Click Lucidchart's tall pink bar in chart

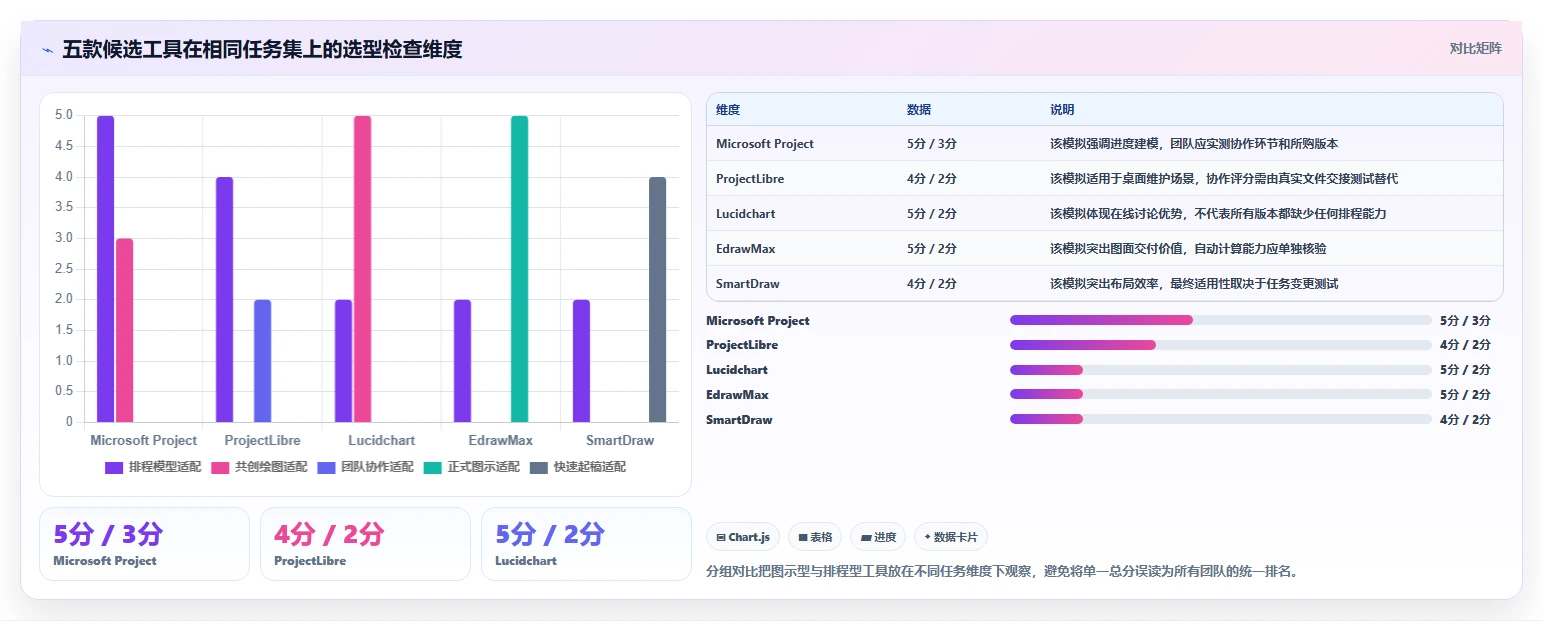362,269
